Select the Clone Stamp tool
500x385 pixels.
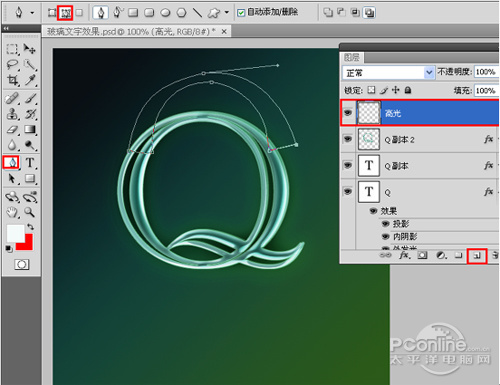(12, 114)
